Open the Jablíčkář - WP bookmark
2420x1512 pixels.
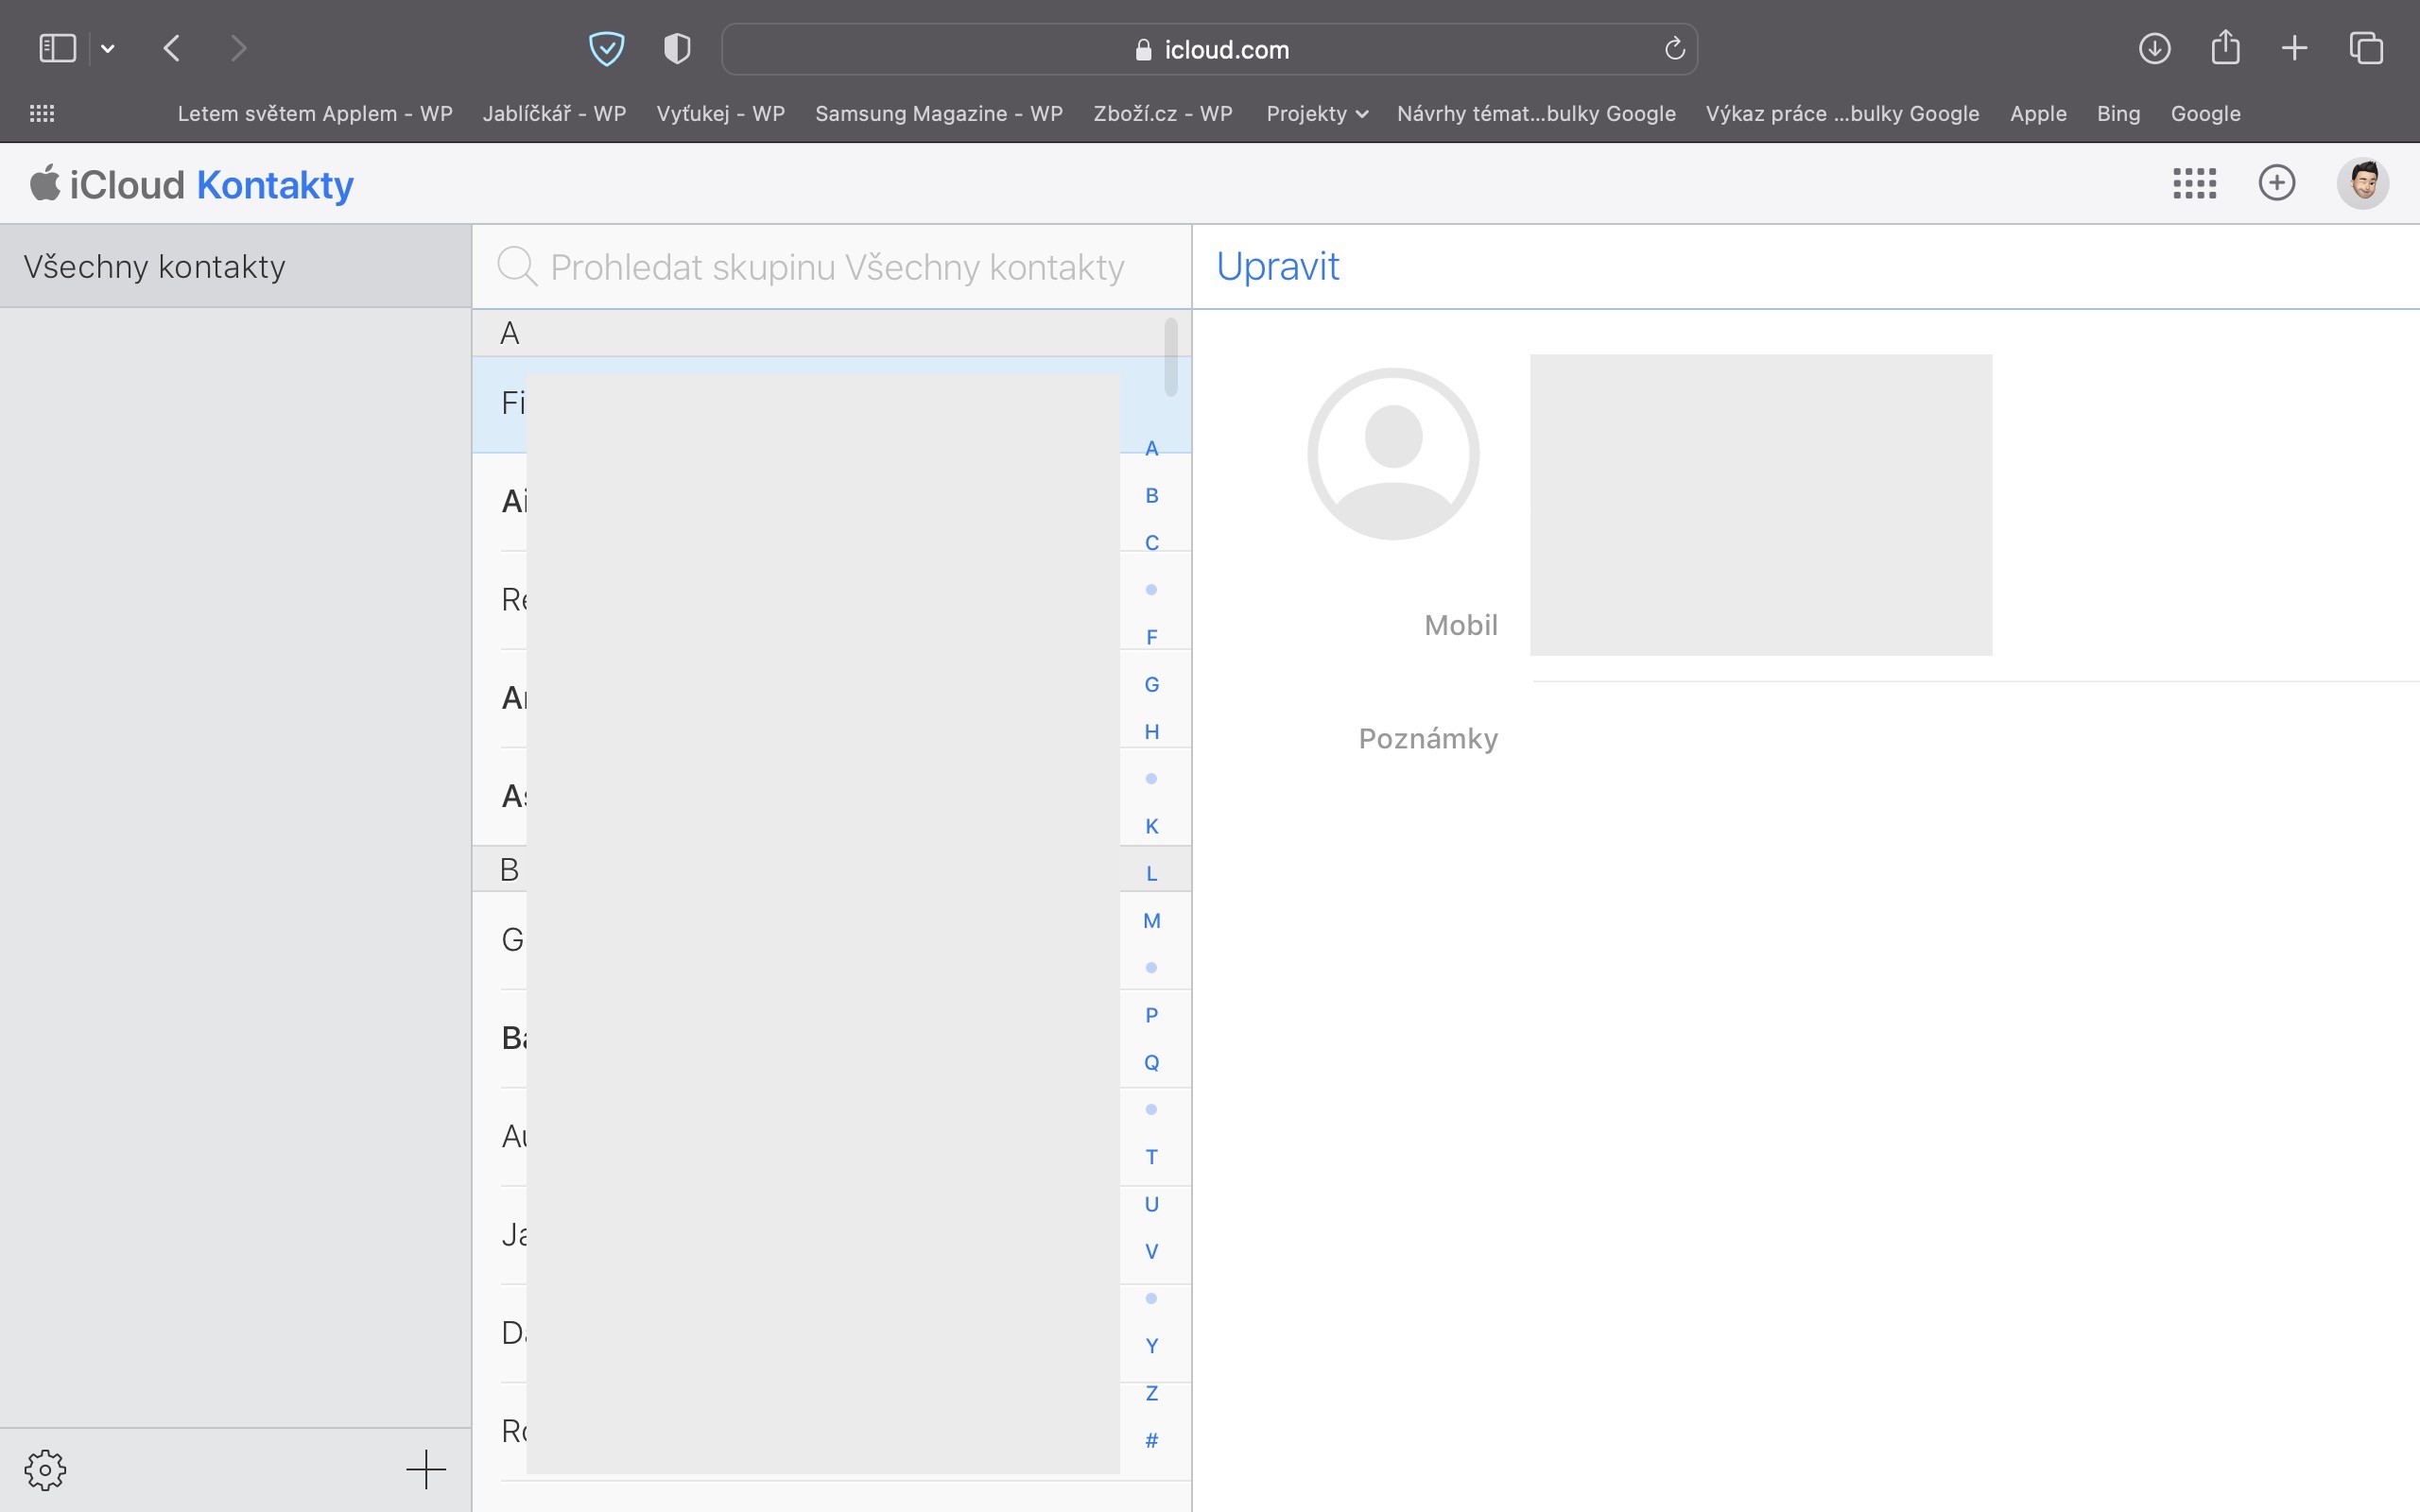click(x=554, y=114)
